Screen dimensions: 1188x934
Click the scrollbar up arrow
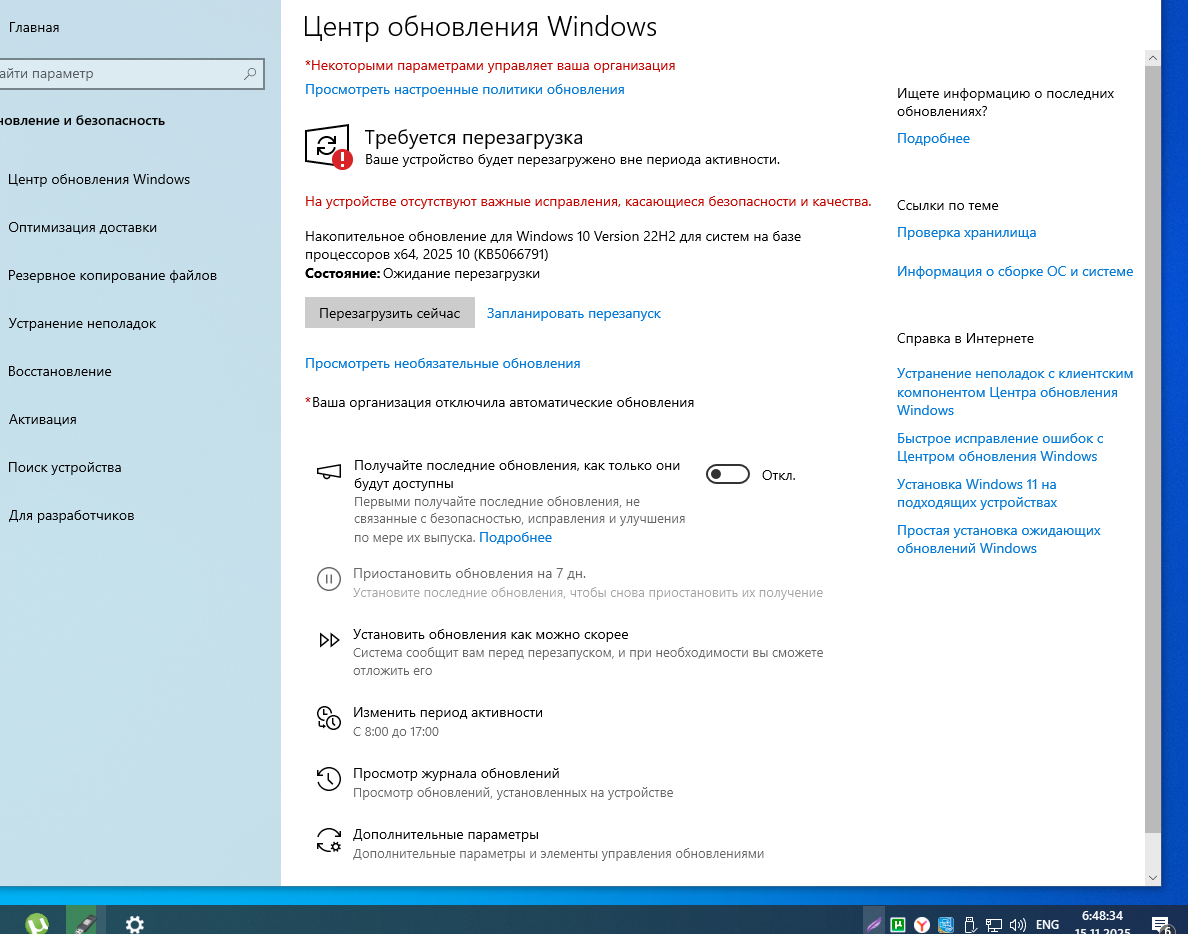(1152, 58)
